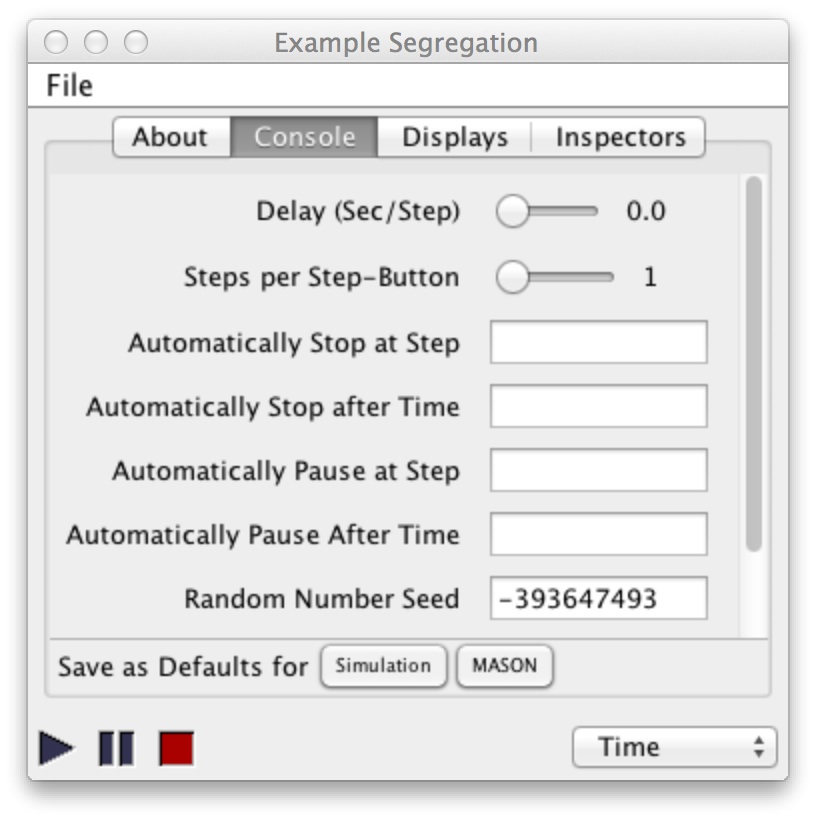816x820 pixels.
Task: Stop the simulation with the red square
Action: click(176, 748)
